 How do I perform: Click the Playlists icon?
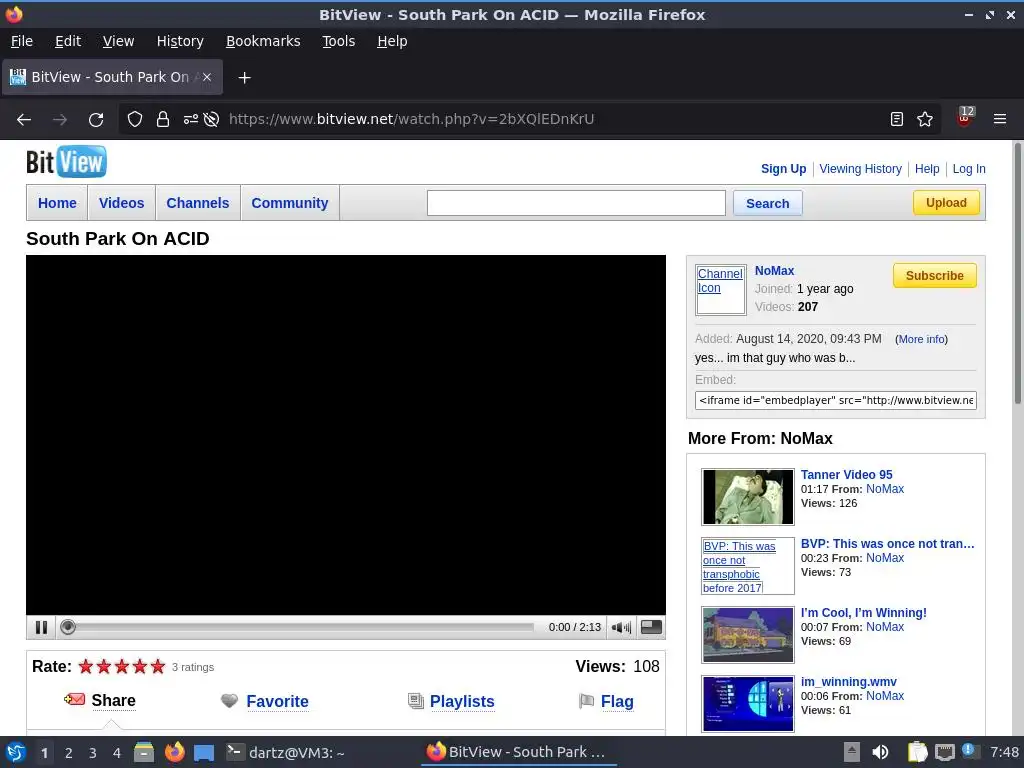tap(415, 701)
